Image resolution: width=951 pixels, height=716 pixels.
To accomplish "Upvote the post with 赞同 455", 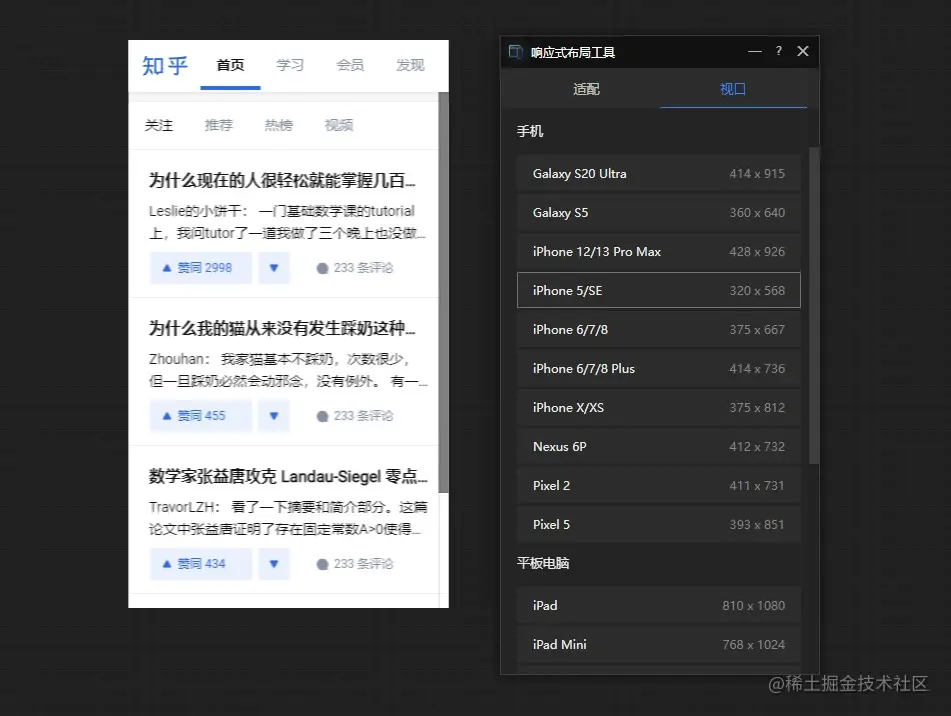I will (201, 416).
